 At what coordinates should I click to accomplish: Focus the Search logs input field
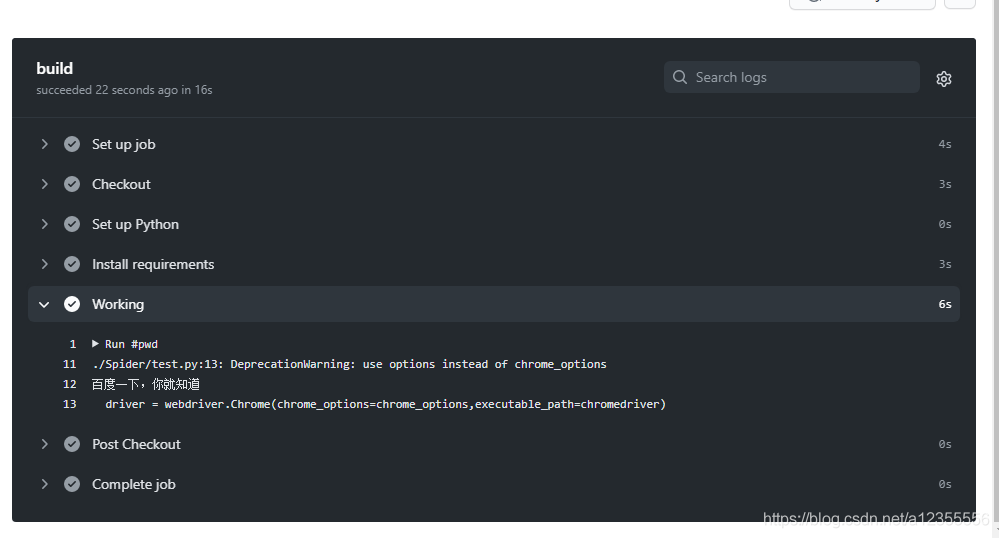[x=791, y=77]
